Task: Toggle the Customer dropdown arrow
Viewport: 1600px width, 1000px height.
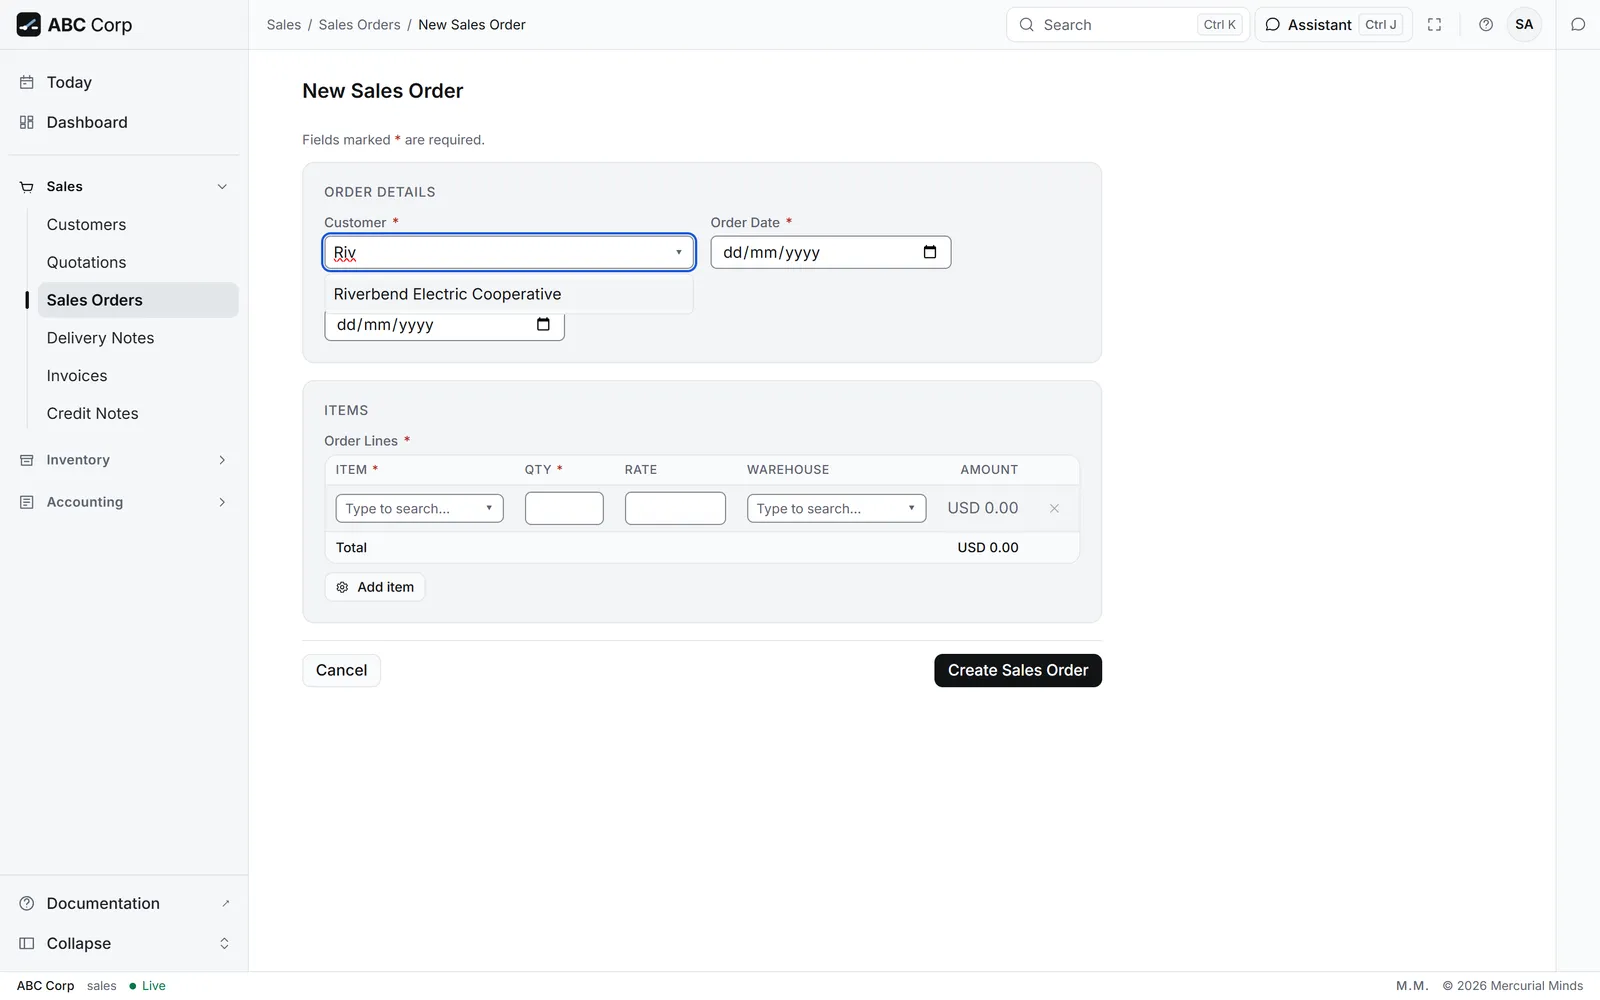Action: (x=679, y=252)
